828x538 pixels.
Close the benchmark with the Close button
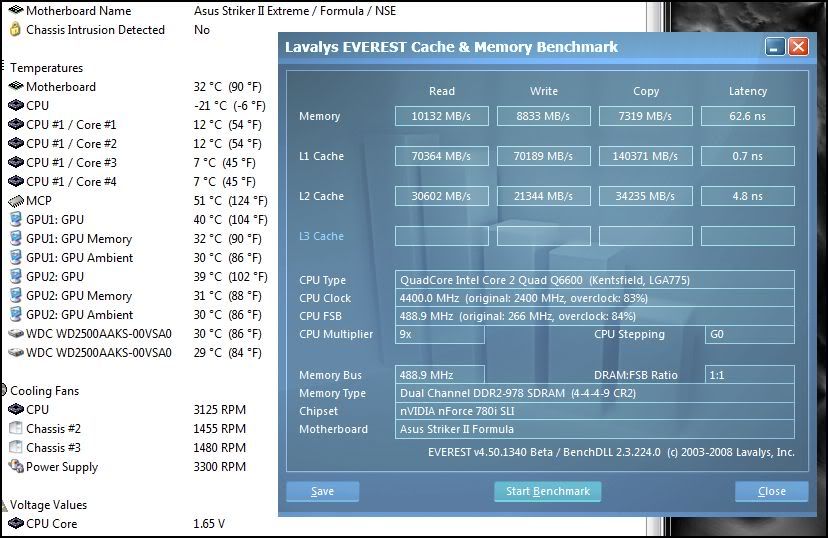[x=771, y=492]
